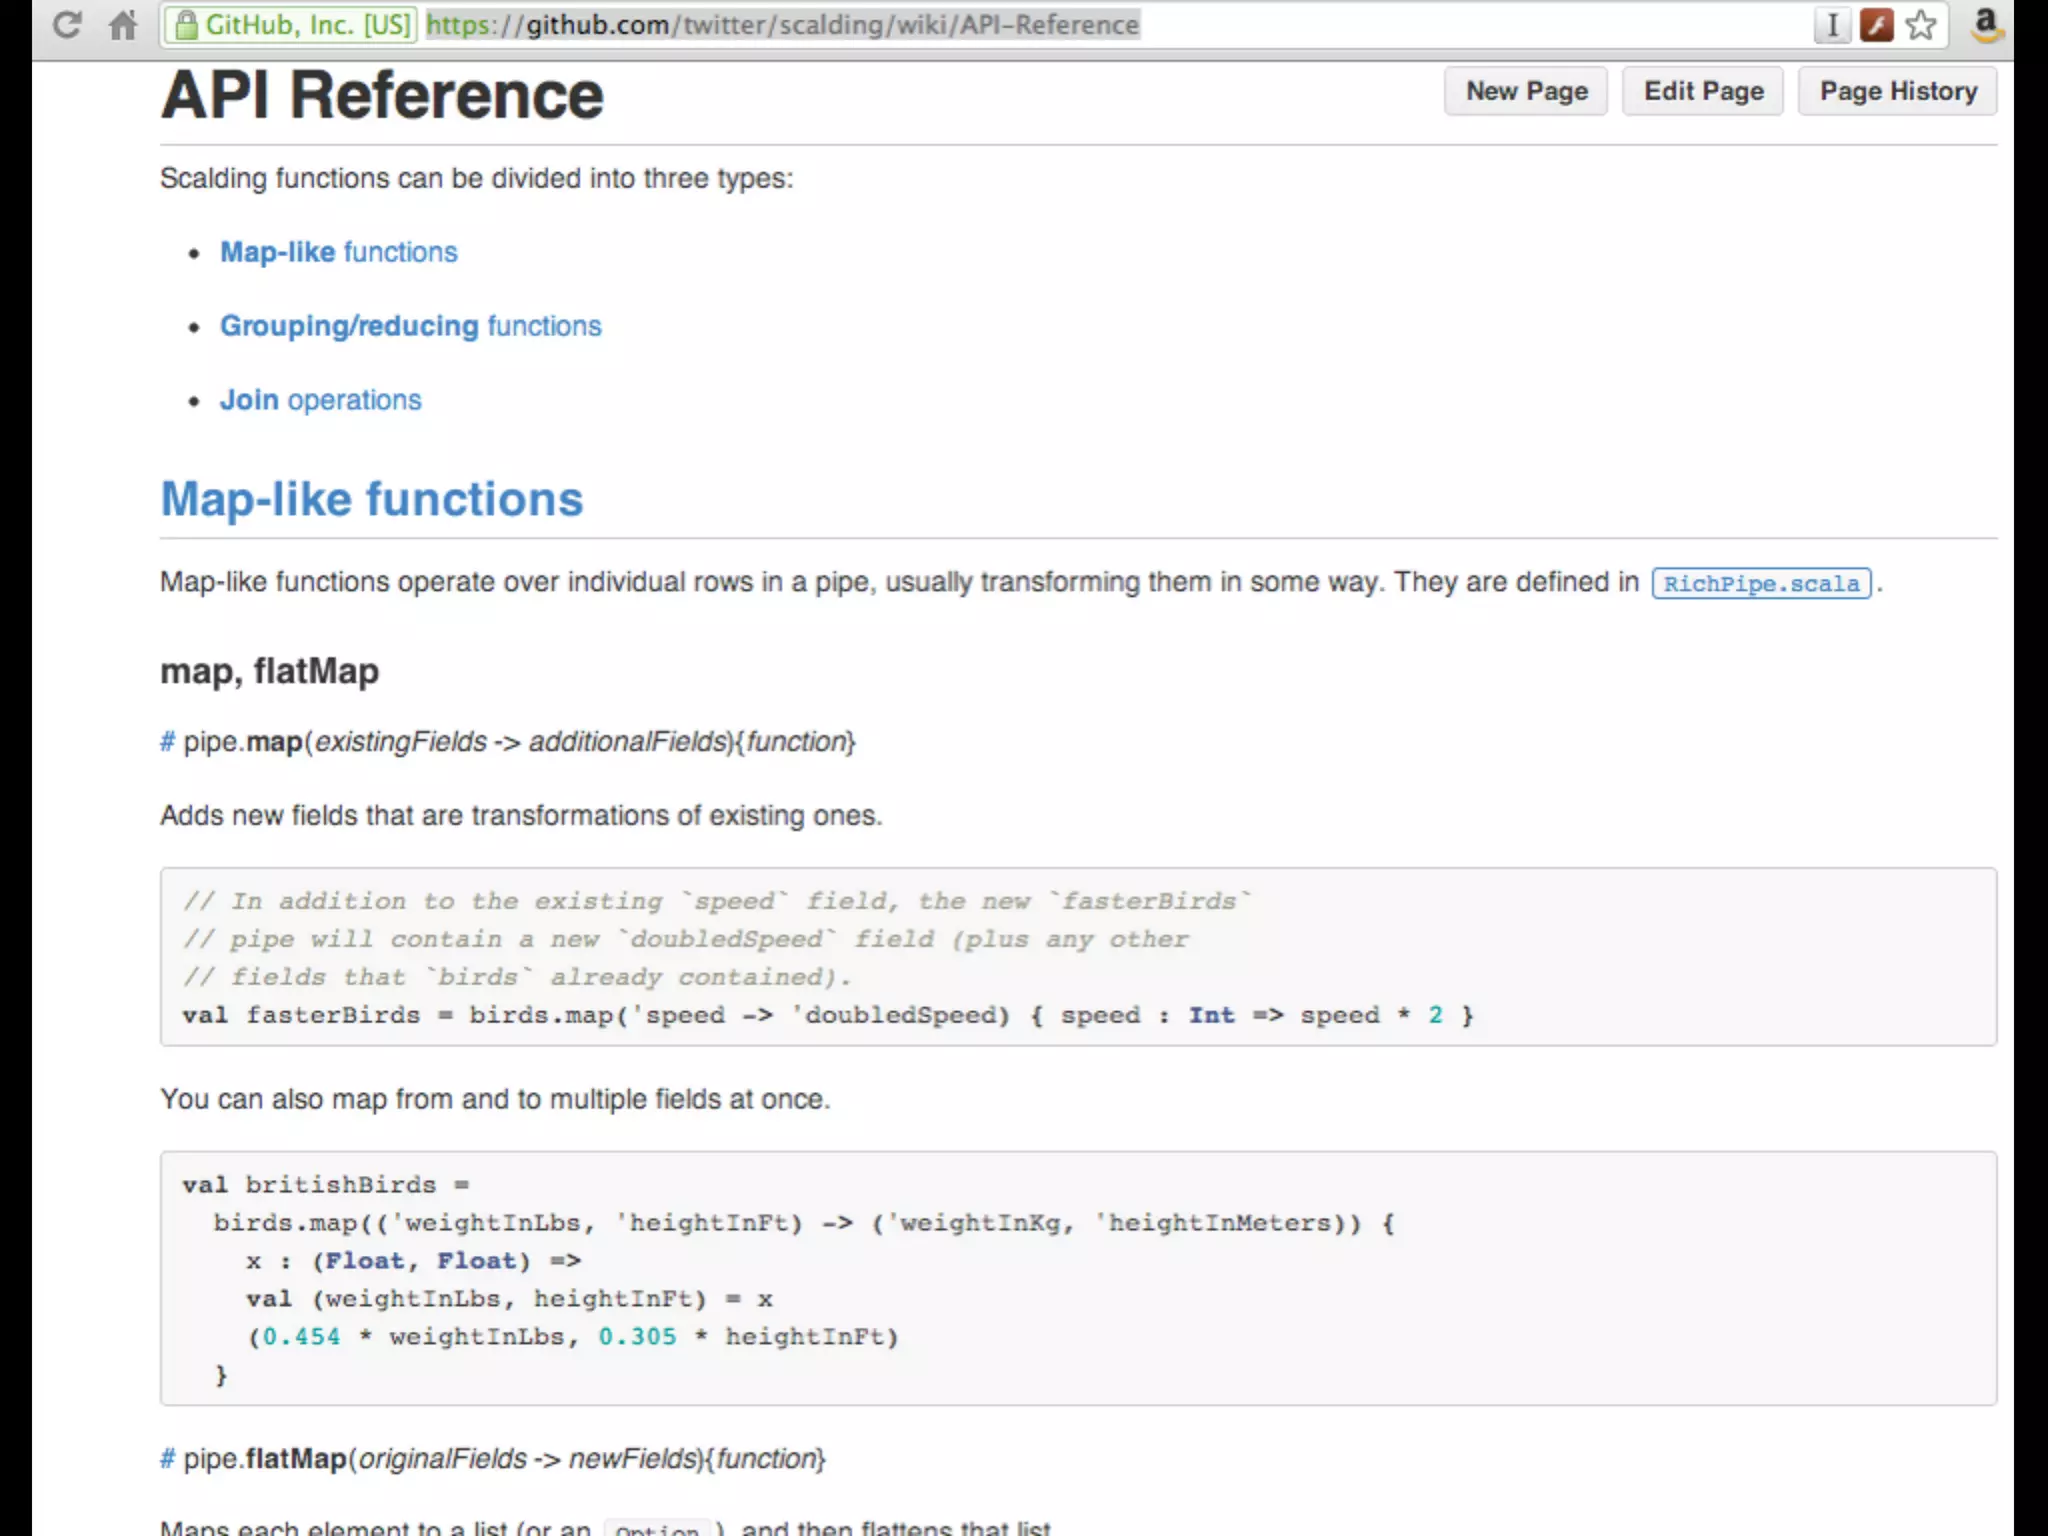This screenshot has height=1536, width=2048.
Task: Click the red extension icon
Action: (x=1877, y=25)
